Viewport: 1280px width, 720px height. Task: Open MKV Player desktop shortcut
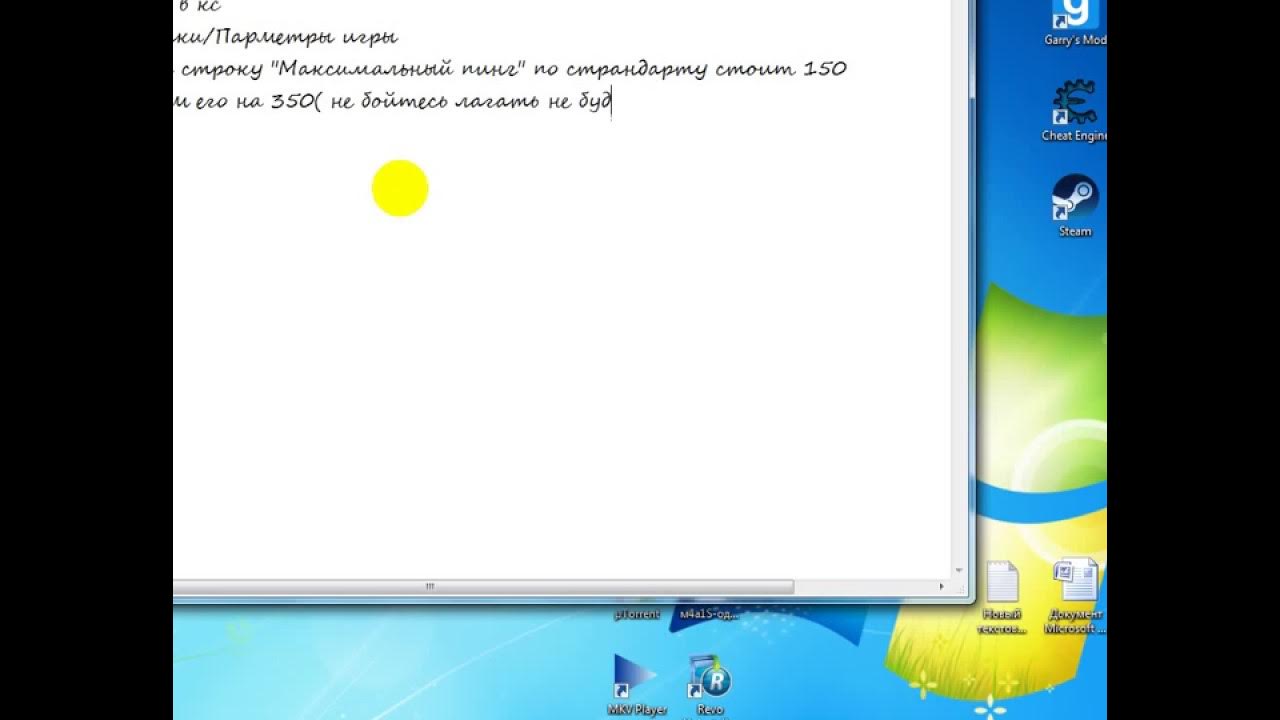tap(637, 686)
